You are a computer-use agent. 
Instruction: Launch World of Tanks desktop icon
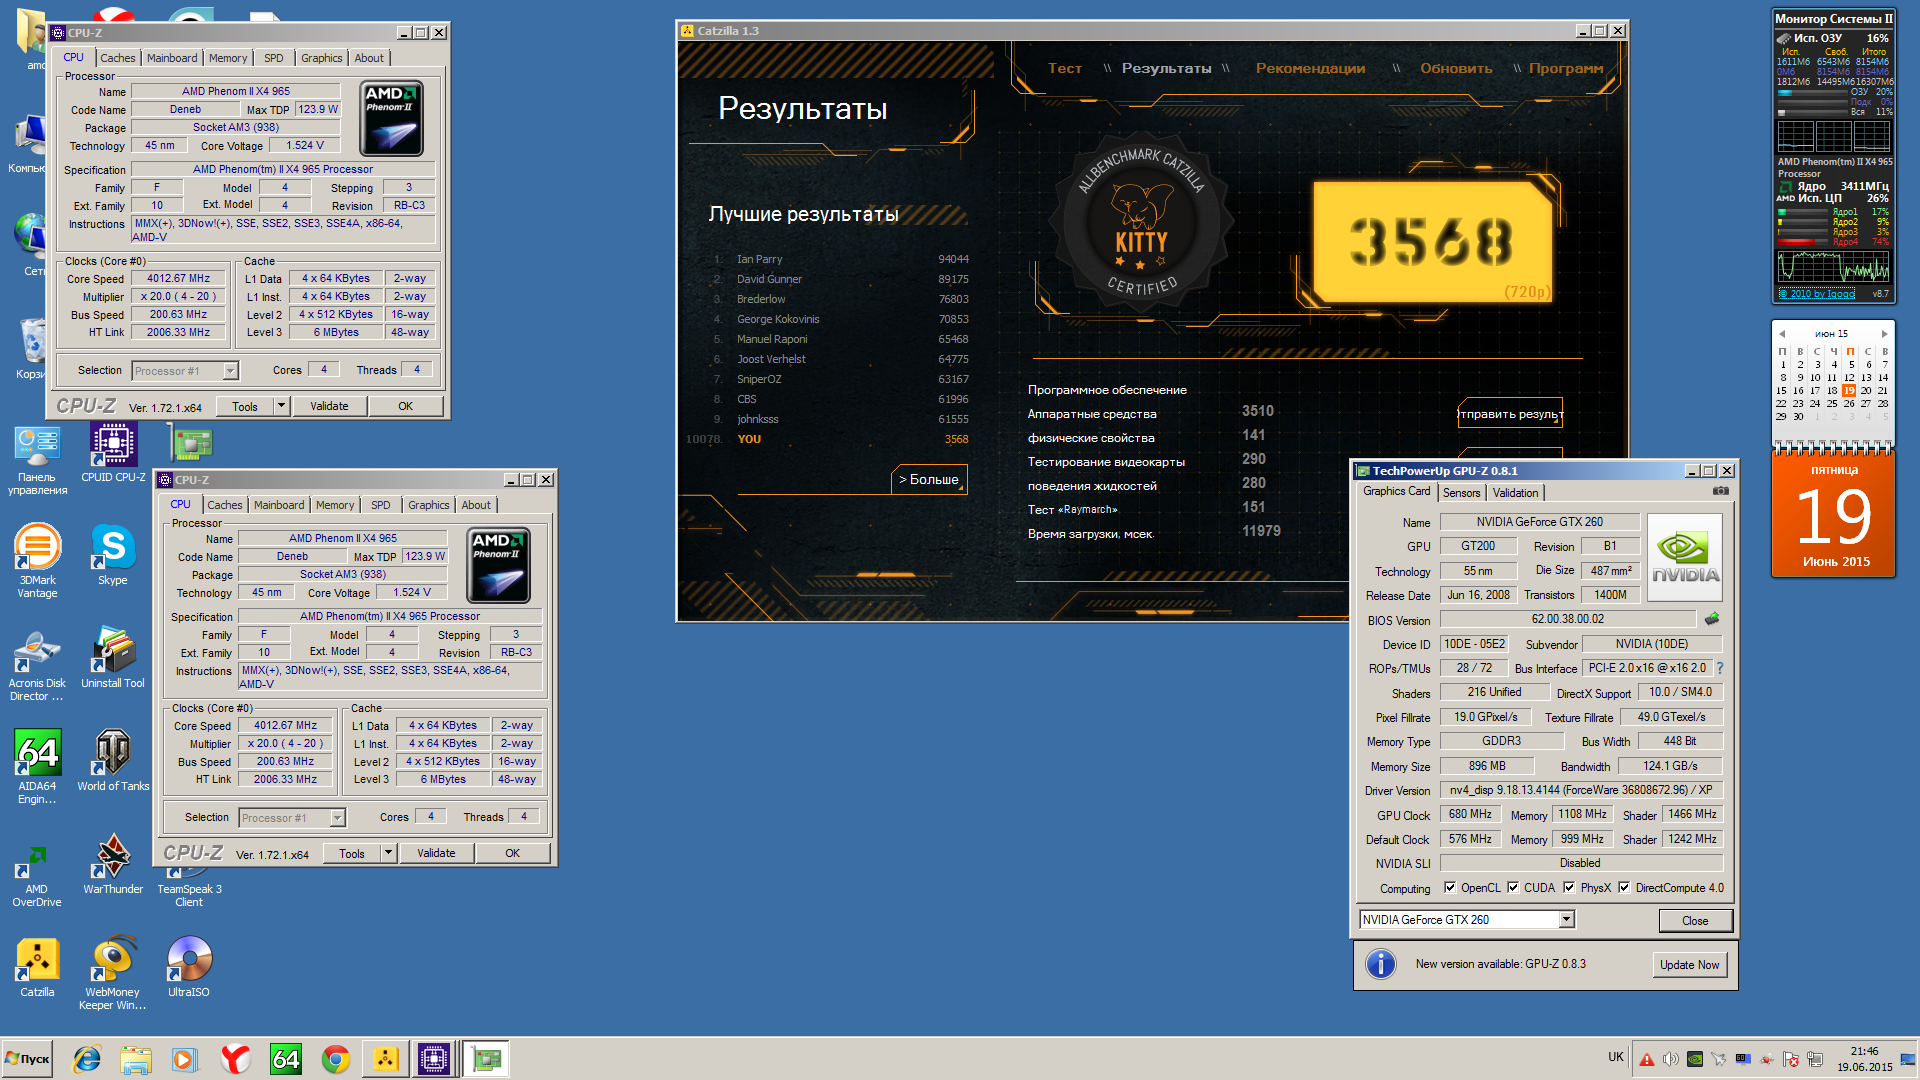[x=113, y=761]
